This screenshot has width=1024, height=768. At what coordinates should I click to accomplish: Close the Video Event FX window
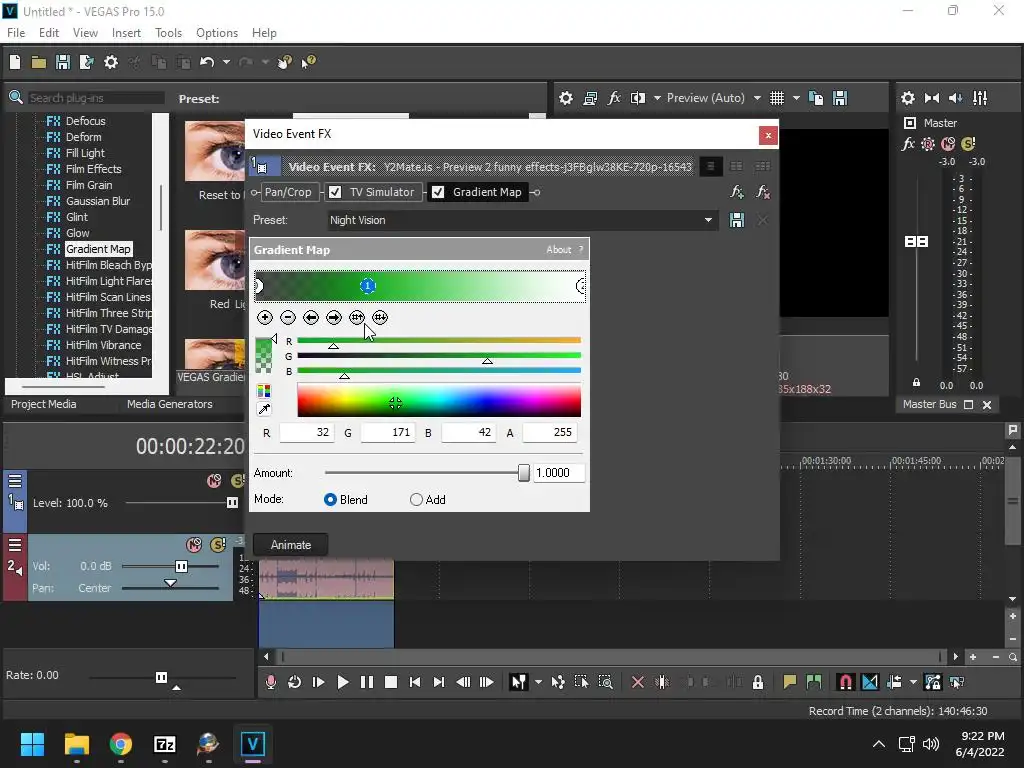click(x=768, y=135)
